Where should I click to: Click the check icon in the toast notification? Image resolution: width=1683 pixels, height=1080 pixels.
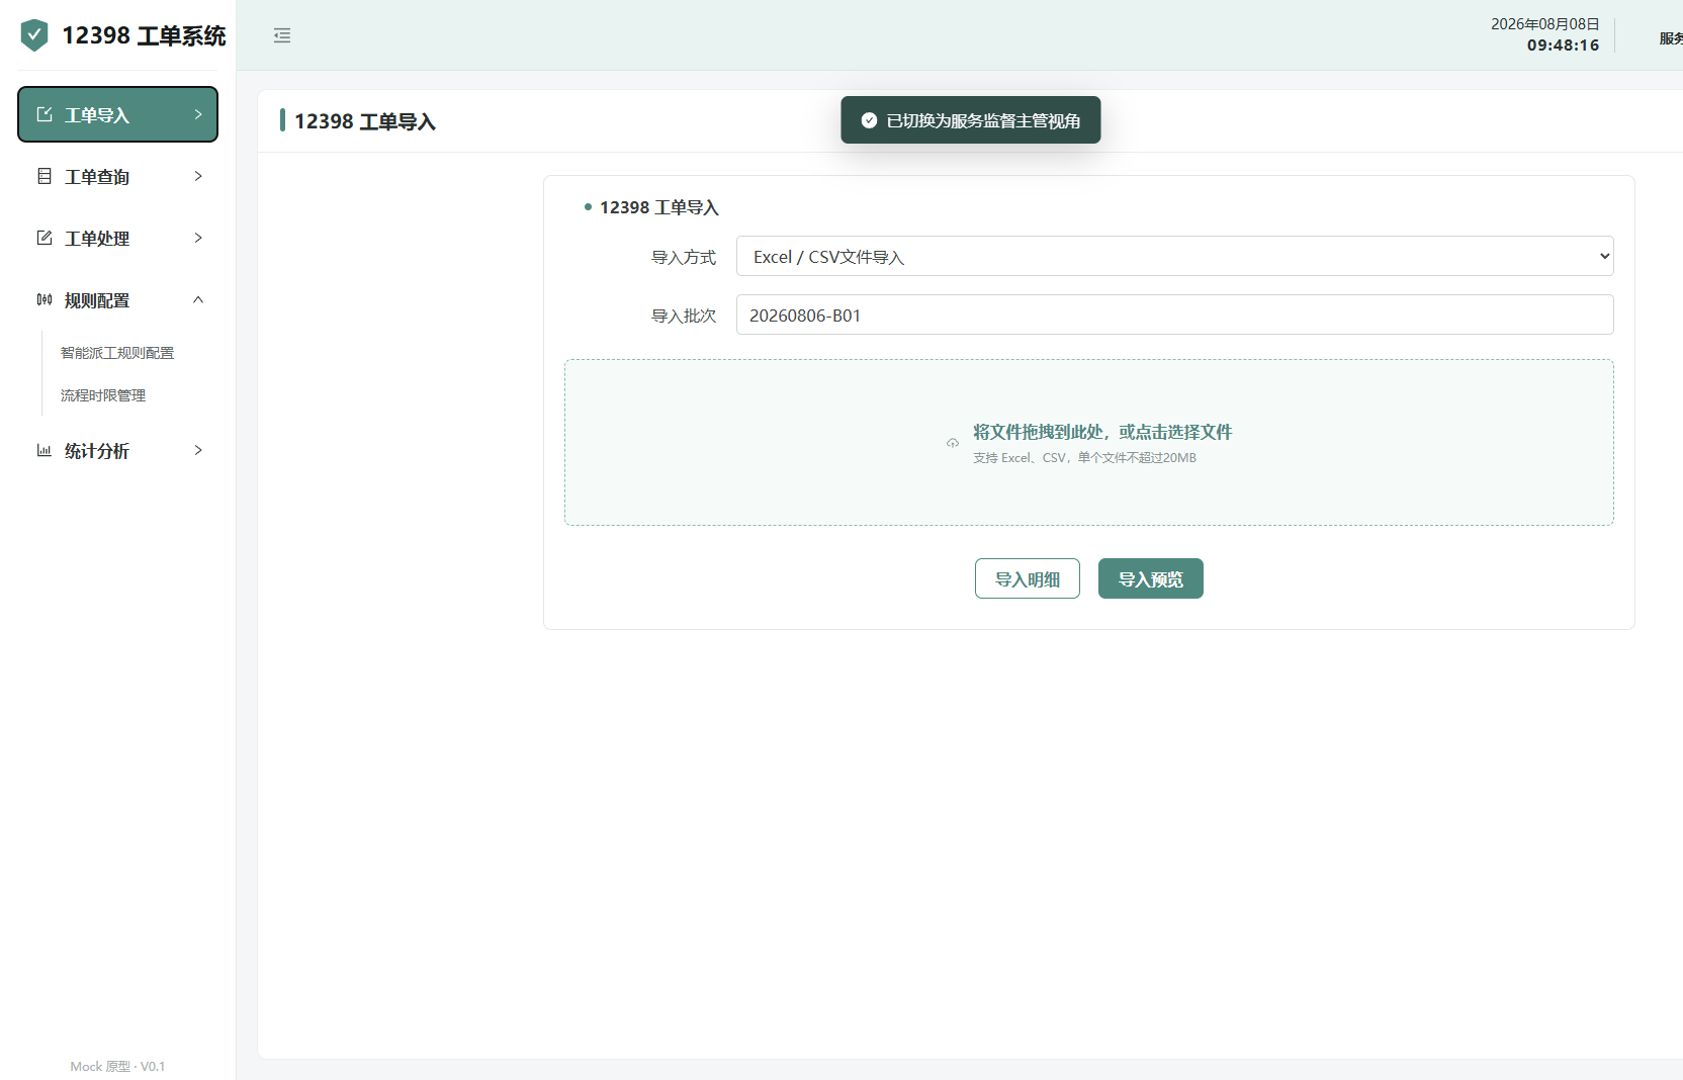(869, 120)
